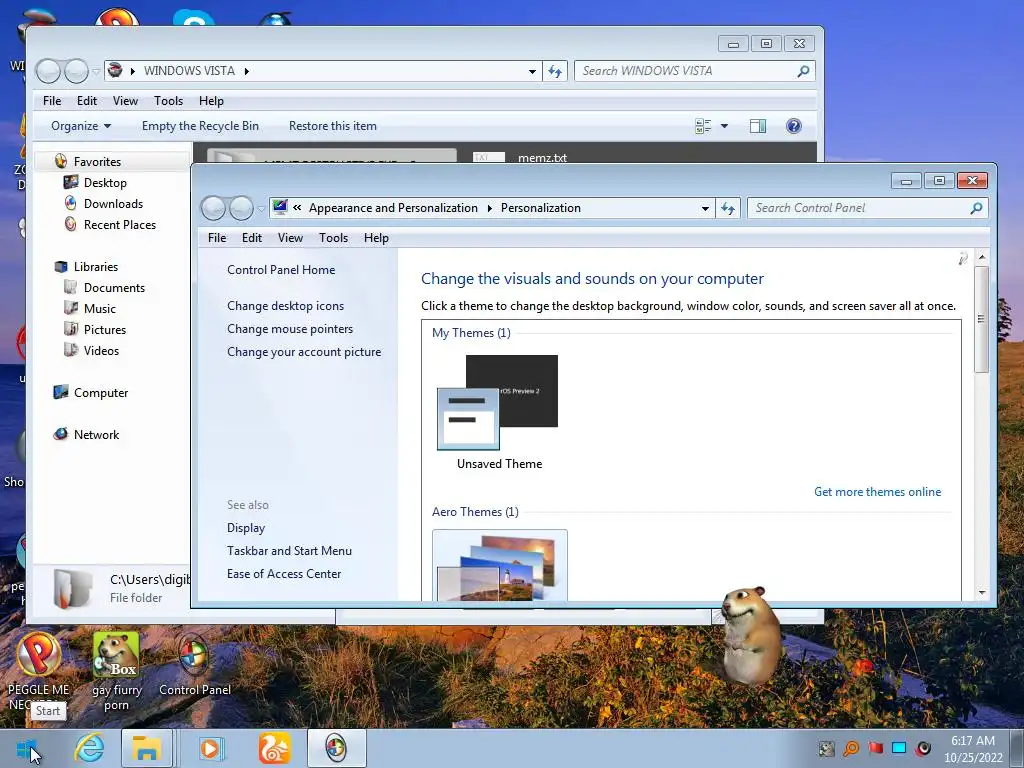This screenshot has height=768, width=1024.
Task: Expand the view options dropdown arrow
Action: [724, 126]
